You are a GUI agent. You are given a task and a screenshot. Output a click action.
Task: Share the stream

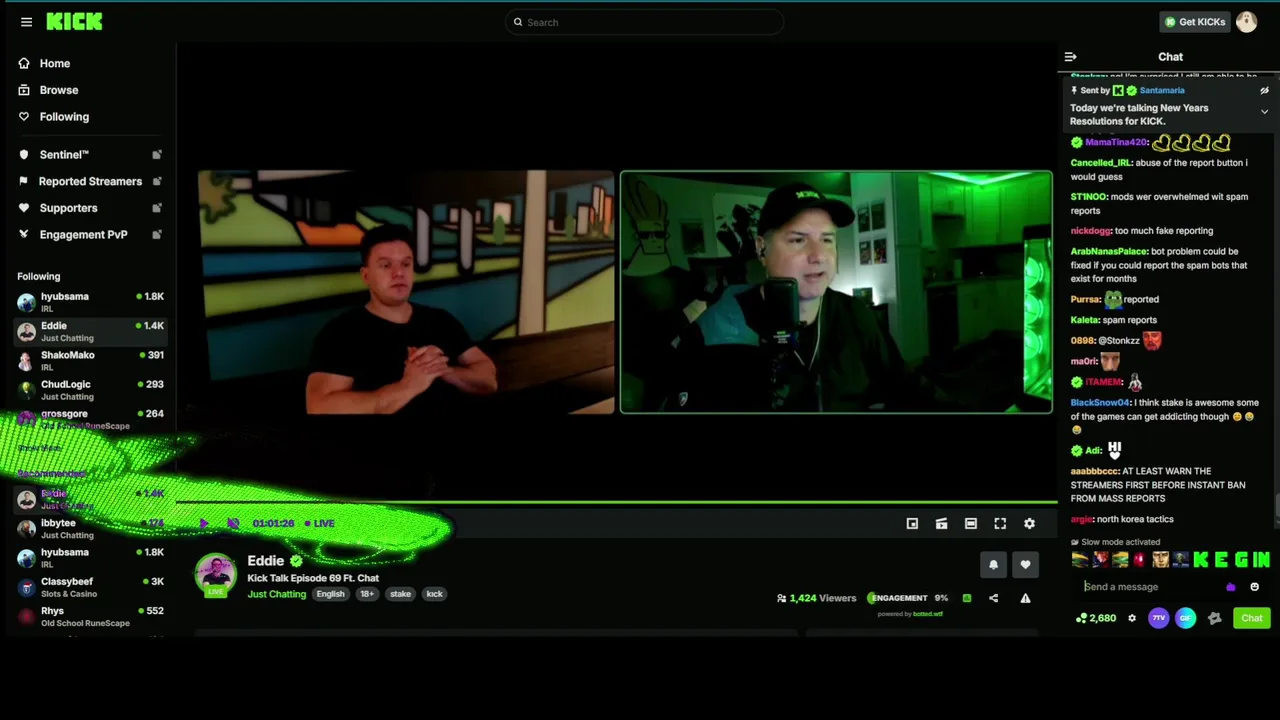(993, 598)
